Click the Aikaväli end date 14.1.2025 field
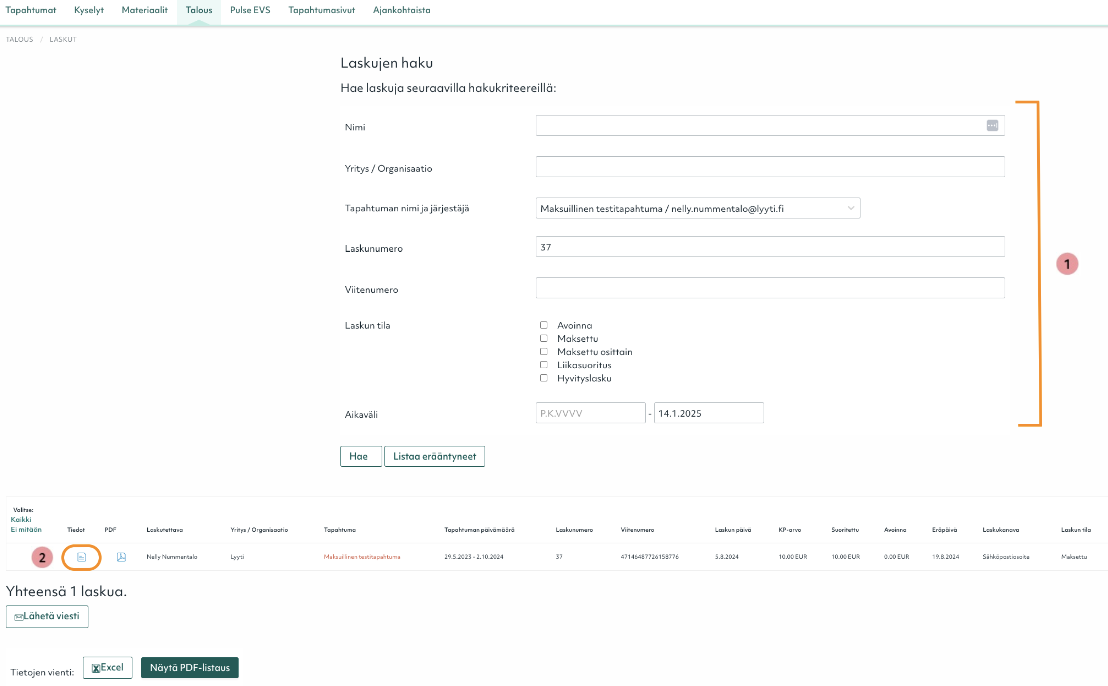The image size is (1108, 686). click(709, 413)
